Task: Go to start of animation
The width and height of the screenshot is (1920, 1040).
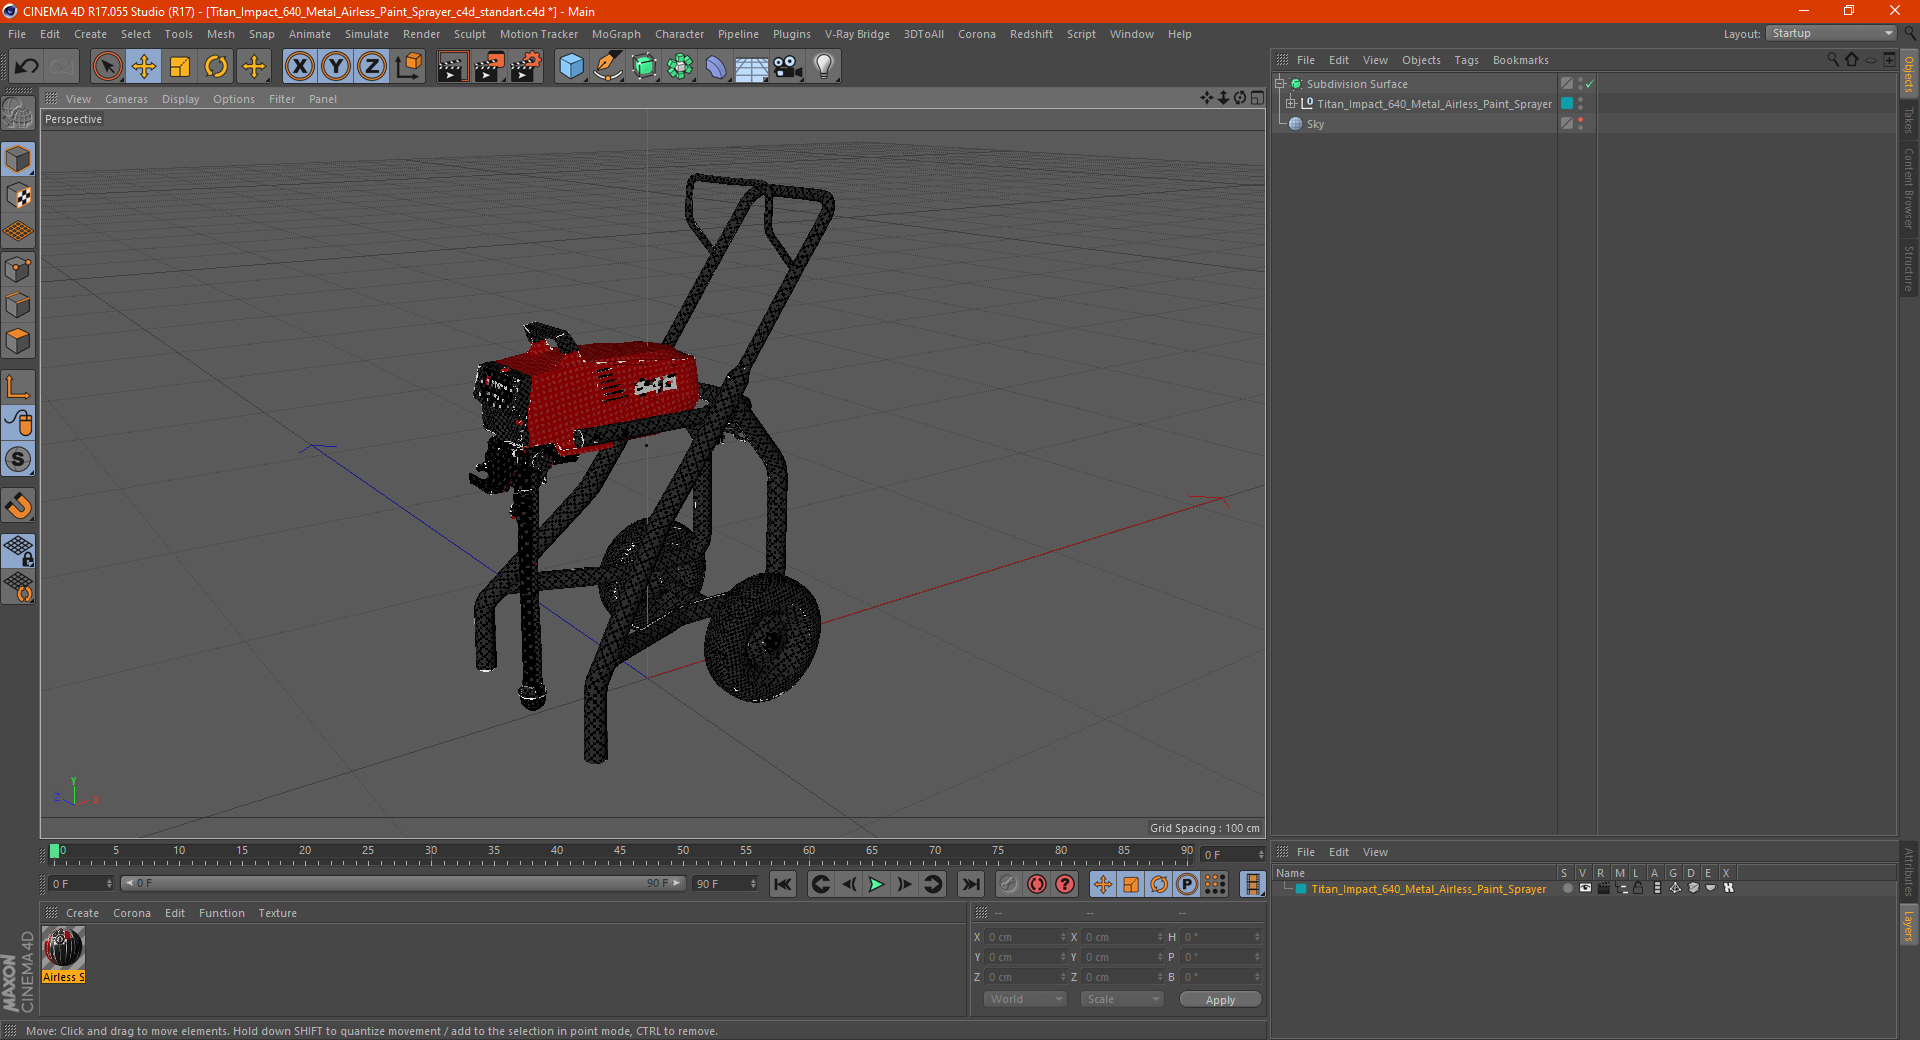Action: coord(783,884)
